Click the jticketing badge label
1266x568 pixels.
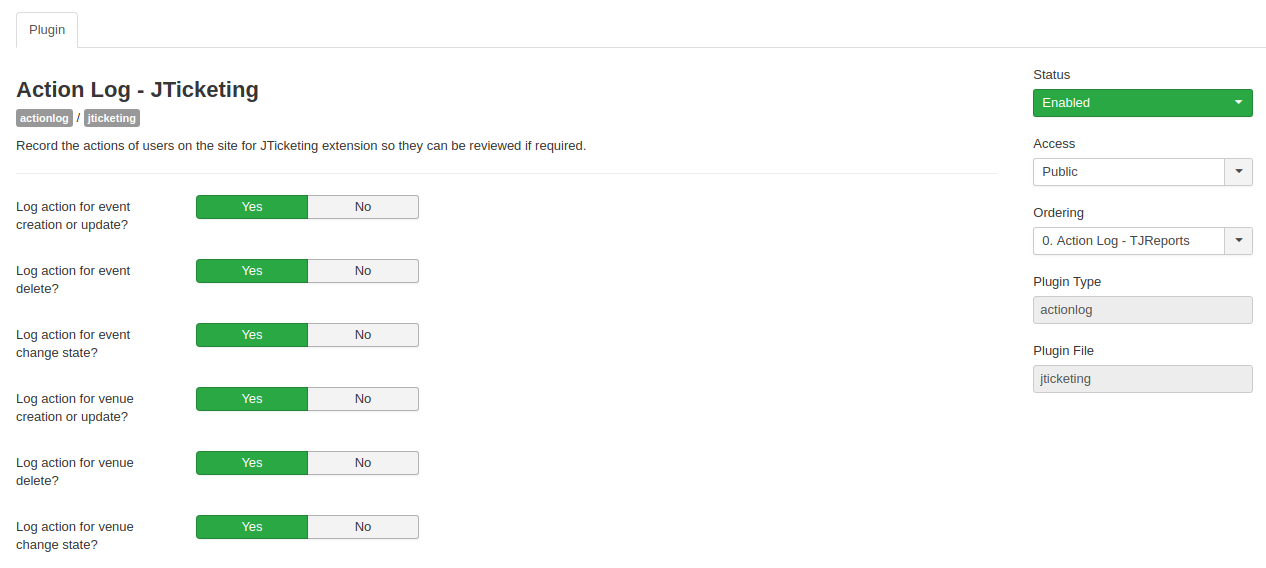click(112, 118)
